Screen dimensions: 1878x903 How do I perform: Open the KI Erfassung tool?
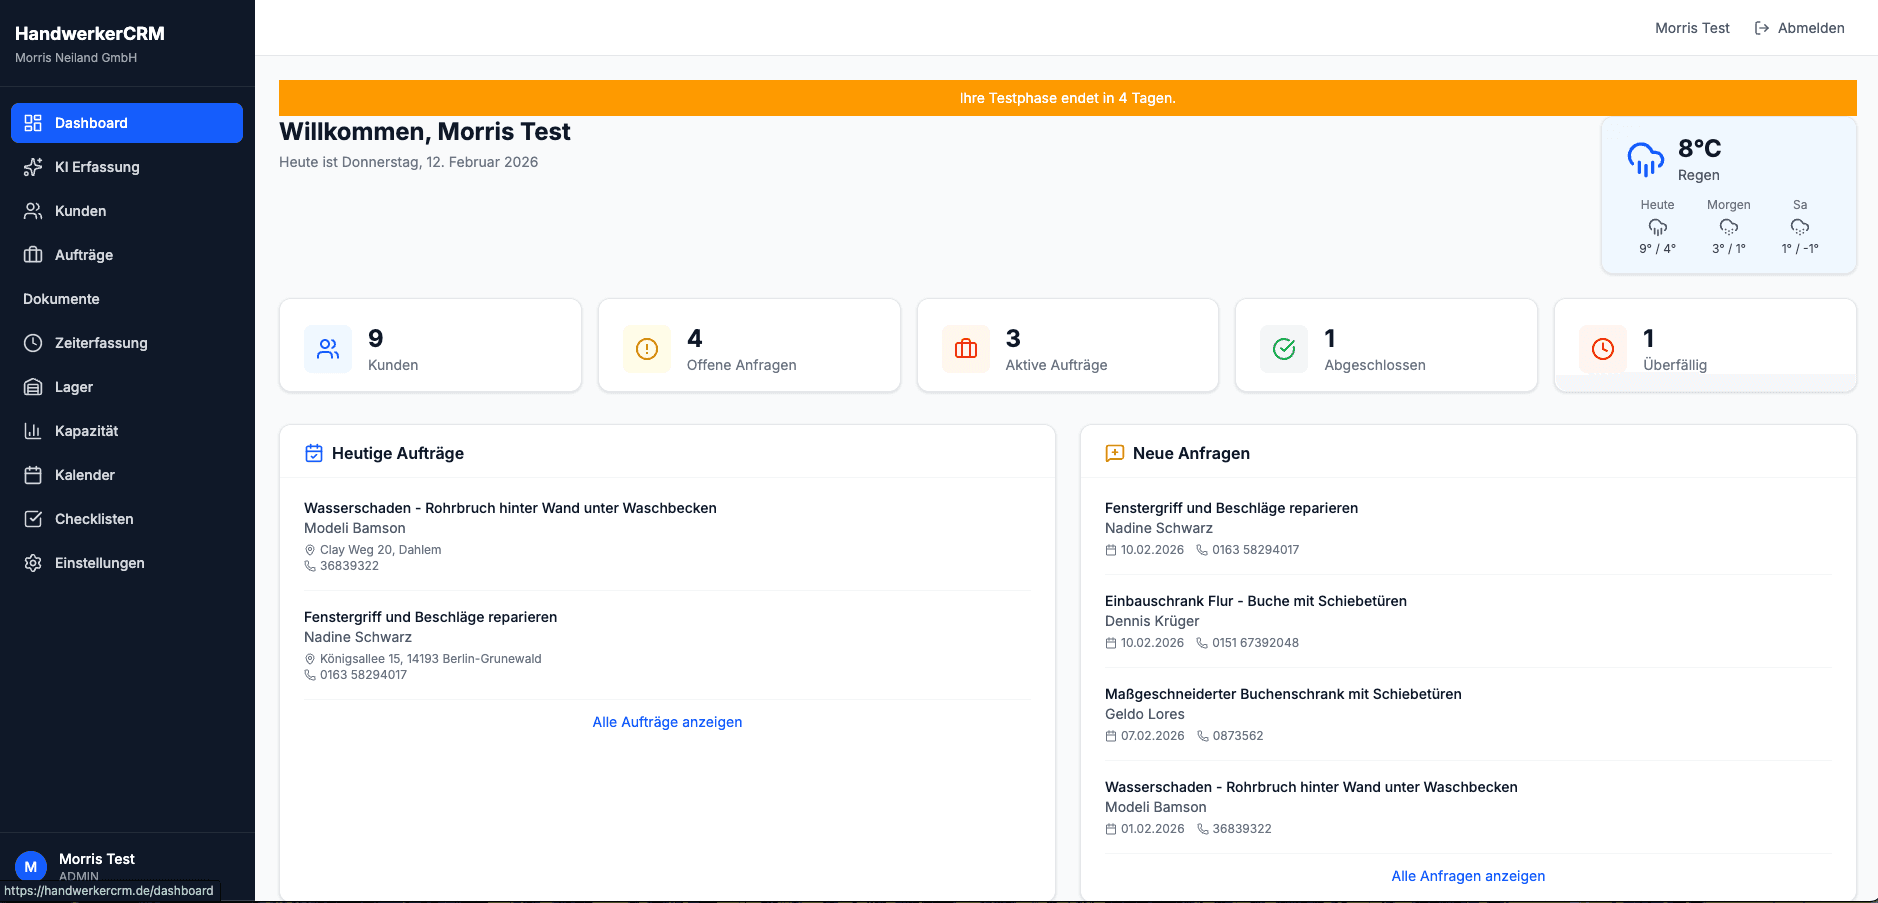[97, 167]
